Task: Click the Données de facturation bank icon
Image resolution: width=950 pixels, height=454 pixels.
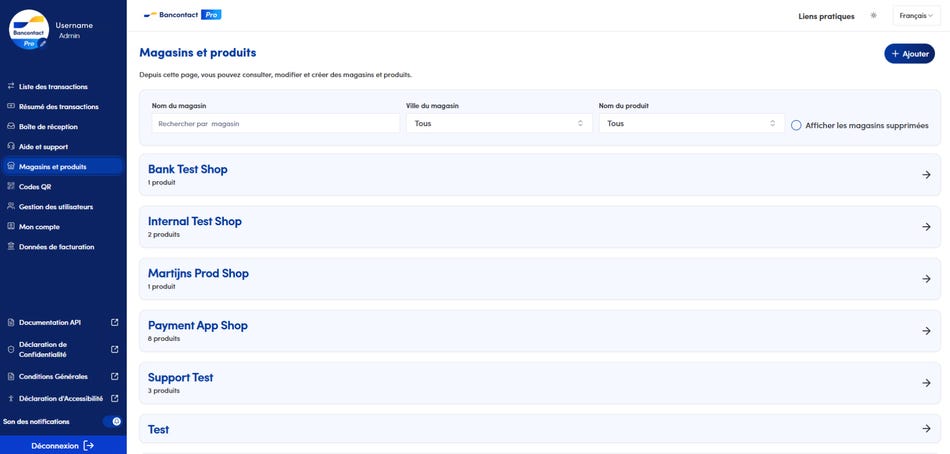Action: 10,246
